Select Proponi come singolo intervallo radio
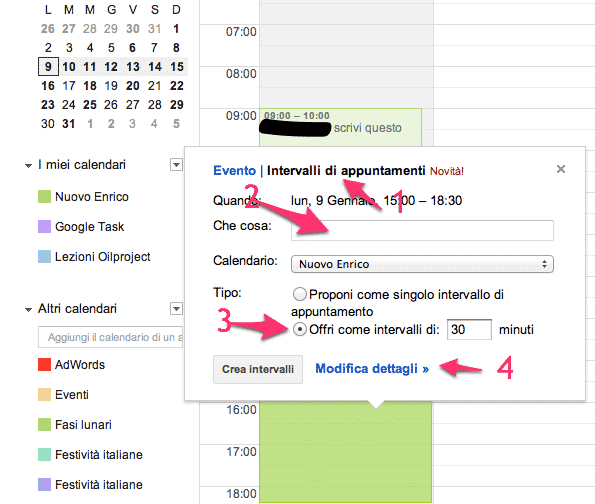Image resolution: width=595 pixels, height=504 pixels. [299, 294]
